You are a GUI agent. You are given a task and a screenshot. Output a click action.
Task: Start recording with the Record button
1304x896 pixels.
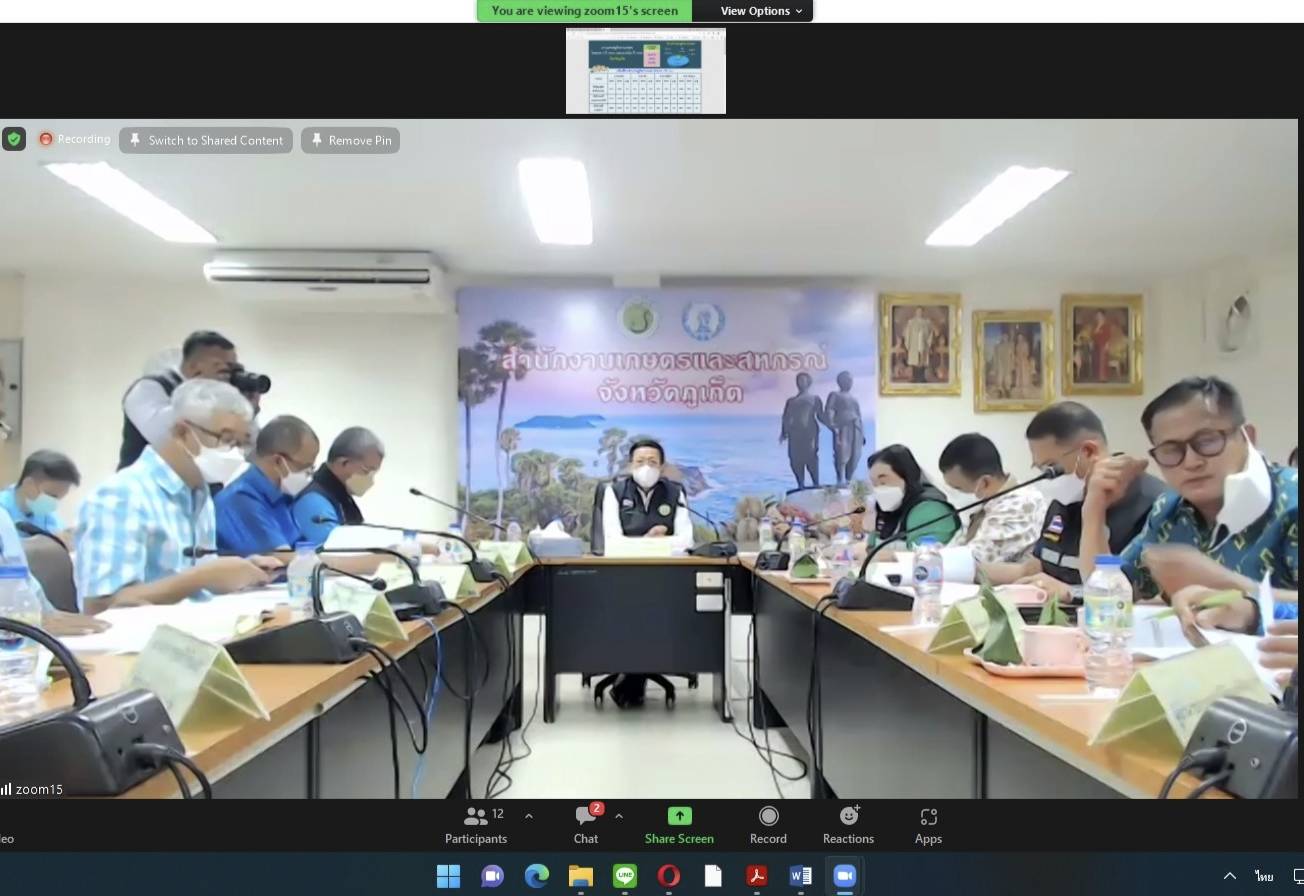[768, 826]
